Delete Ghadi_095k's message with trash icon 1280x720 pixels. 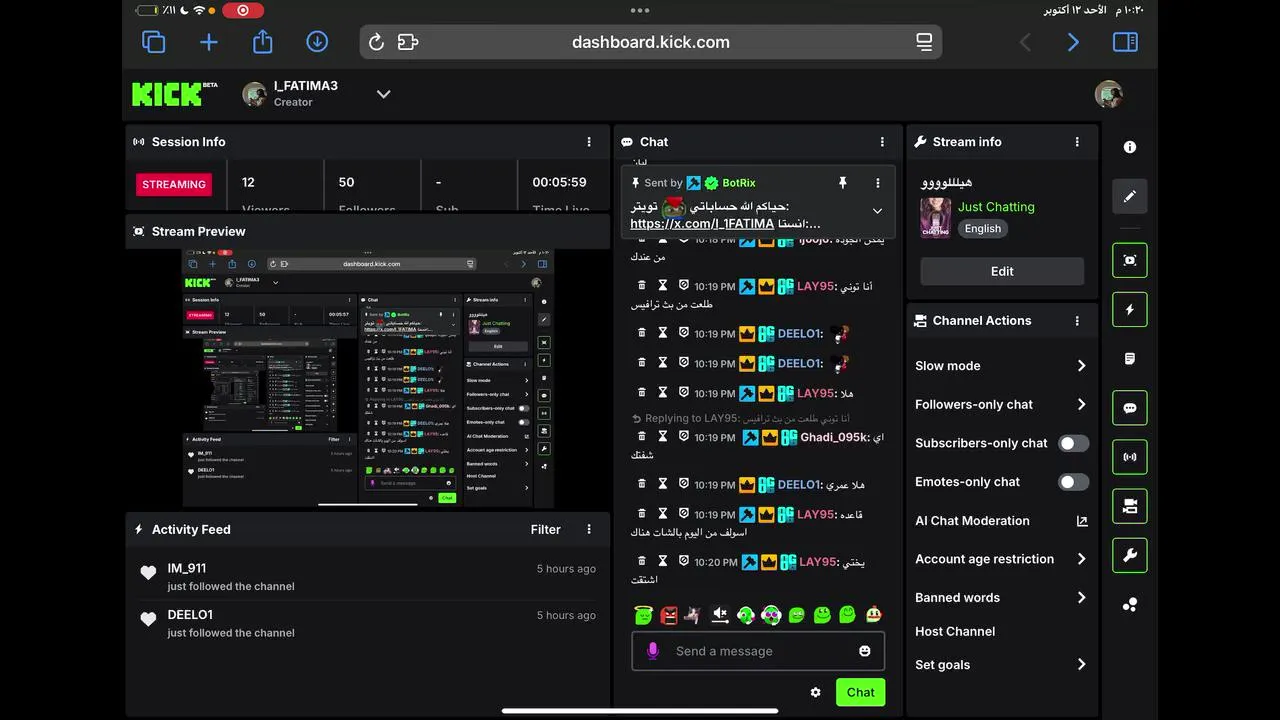pos(642,437)
